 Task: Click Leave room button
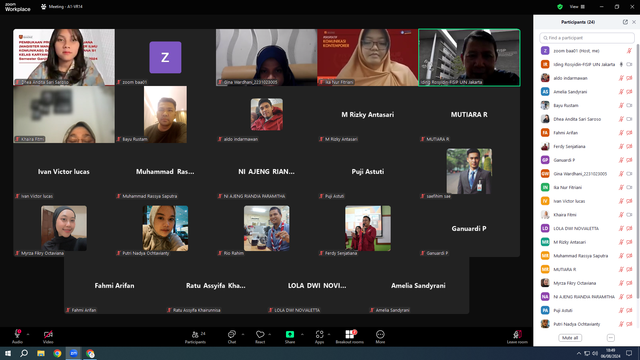[517, 336]
